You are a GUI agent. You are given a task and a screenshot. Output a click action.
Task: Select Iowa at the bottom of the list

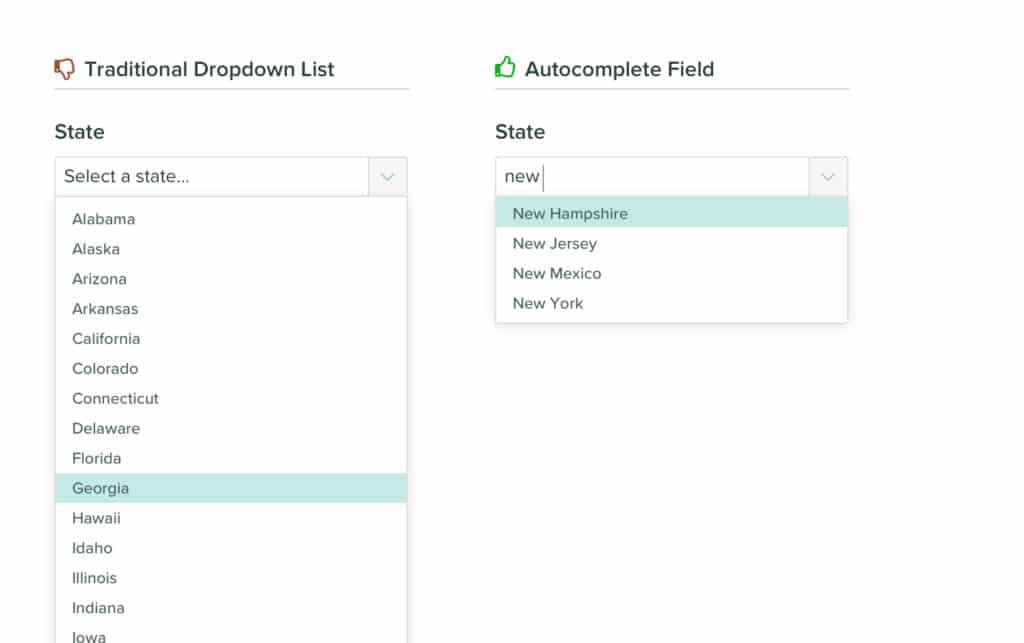(x=88, y=636)
